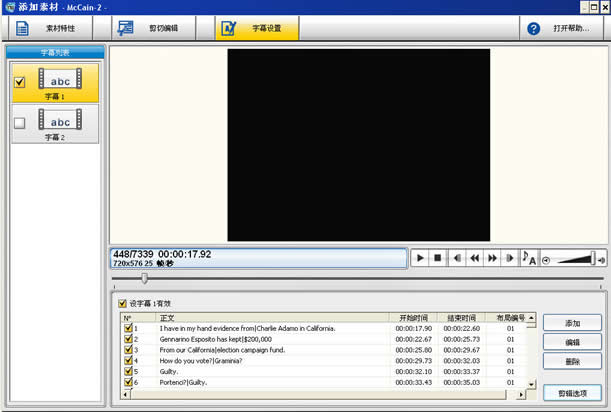Open 剪辑选项 button

572,393
